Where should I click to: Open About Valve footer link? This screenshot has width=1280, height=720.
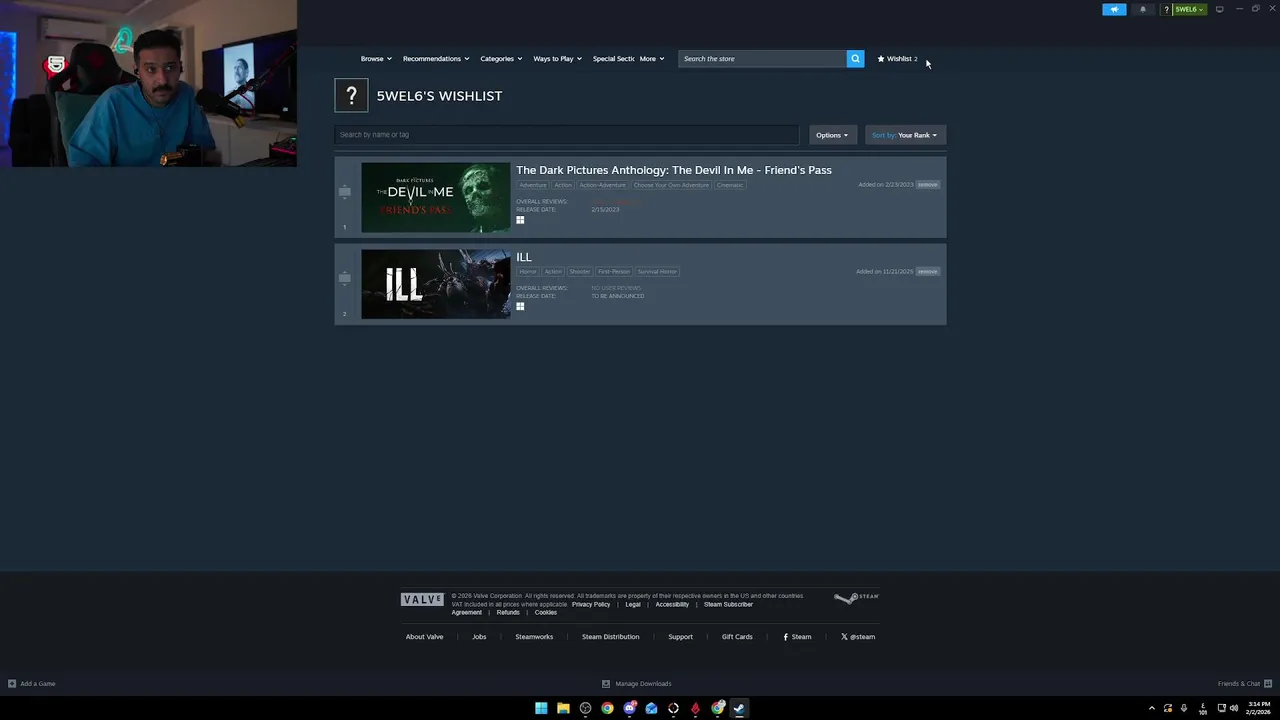(x=424, y=637)
